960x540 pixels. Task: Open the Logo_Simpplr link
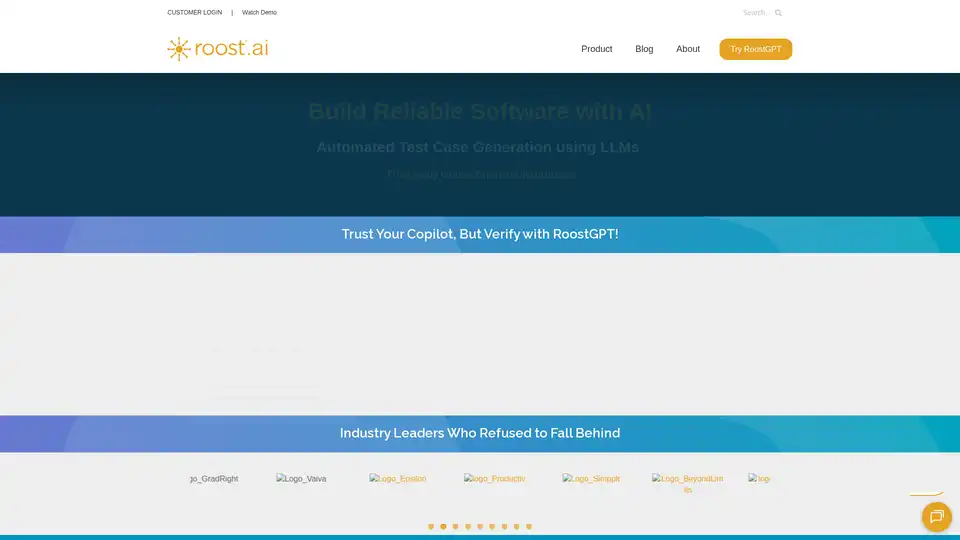pyautogui.click(x=591, y=479)
